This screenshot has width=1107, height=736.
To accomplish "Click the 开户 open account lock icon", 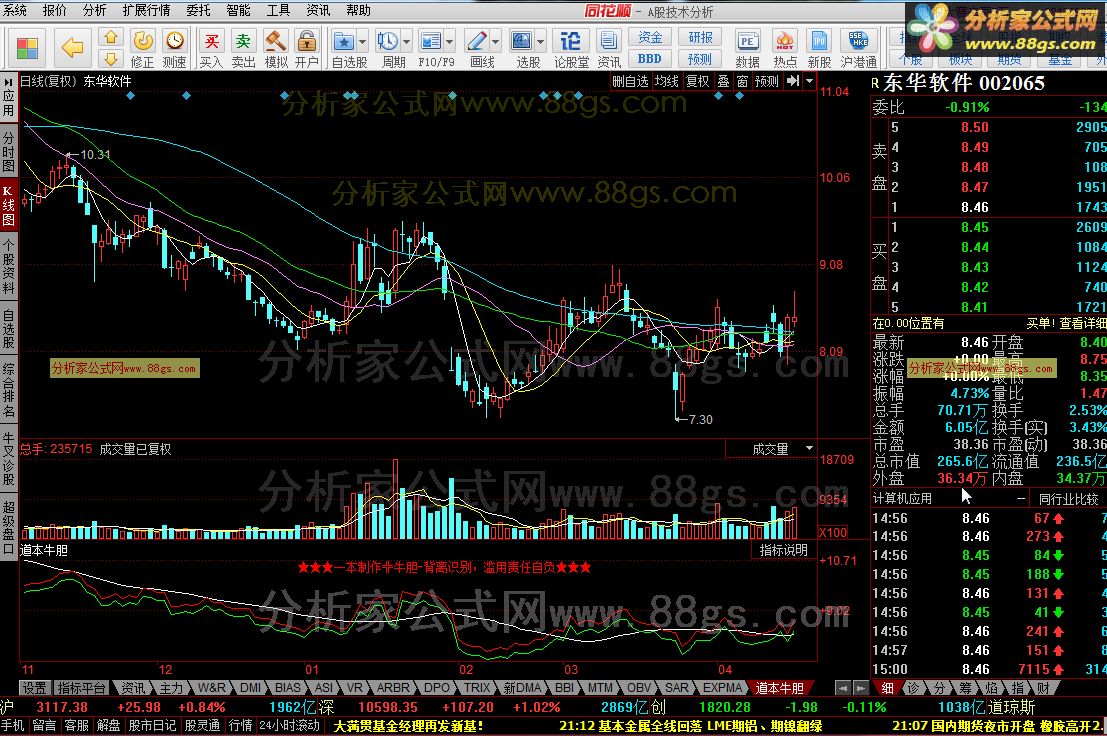I will [x=306, y=40].
